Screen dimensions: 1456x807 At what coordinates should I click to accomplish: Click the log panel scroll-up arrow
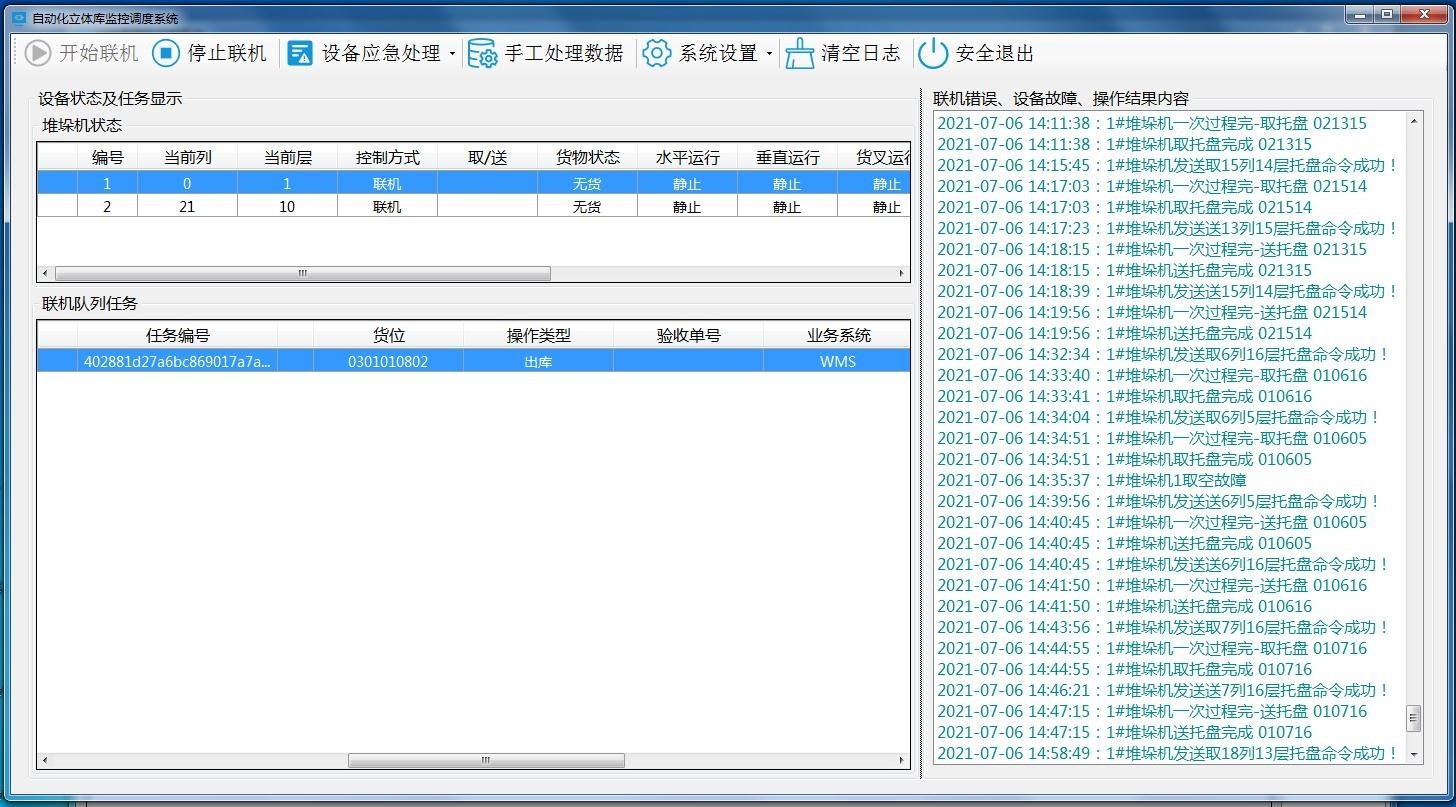tap(1414, 122)
